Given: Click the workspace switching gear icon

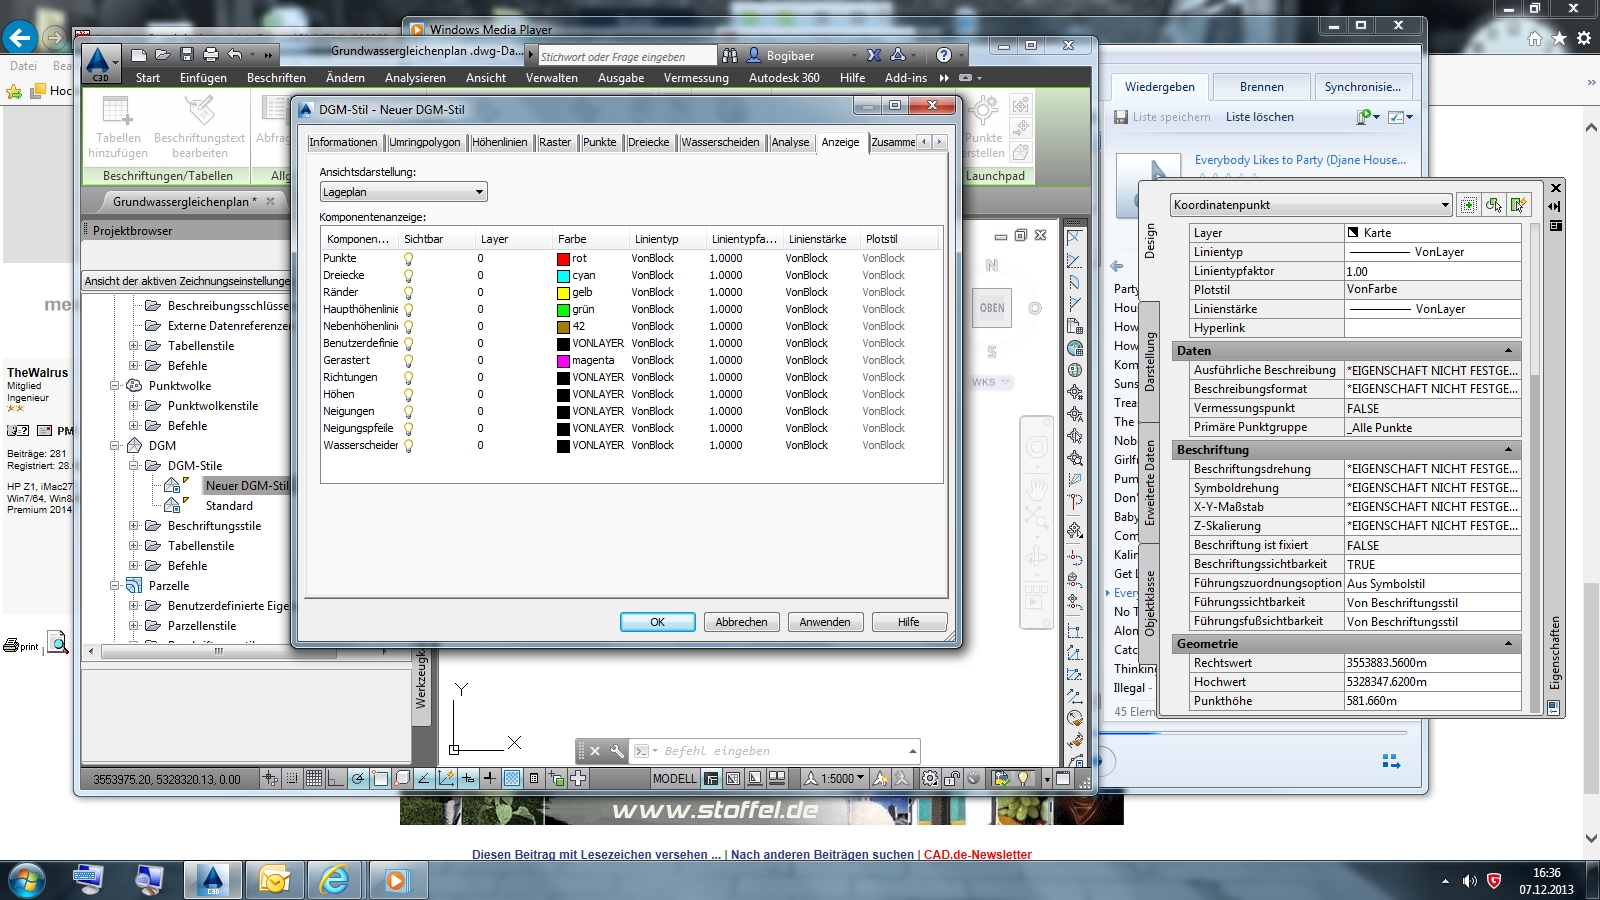Looking at the screenshot, I should click(x=930, y=778).
